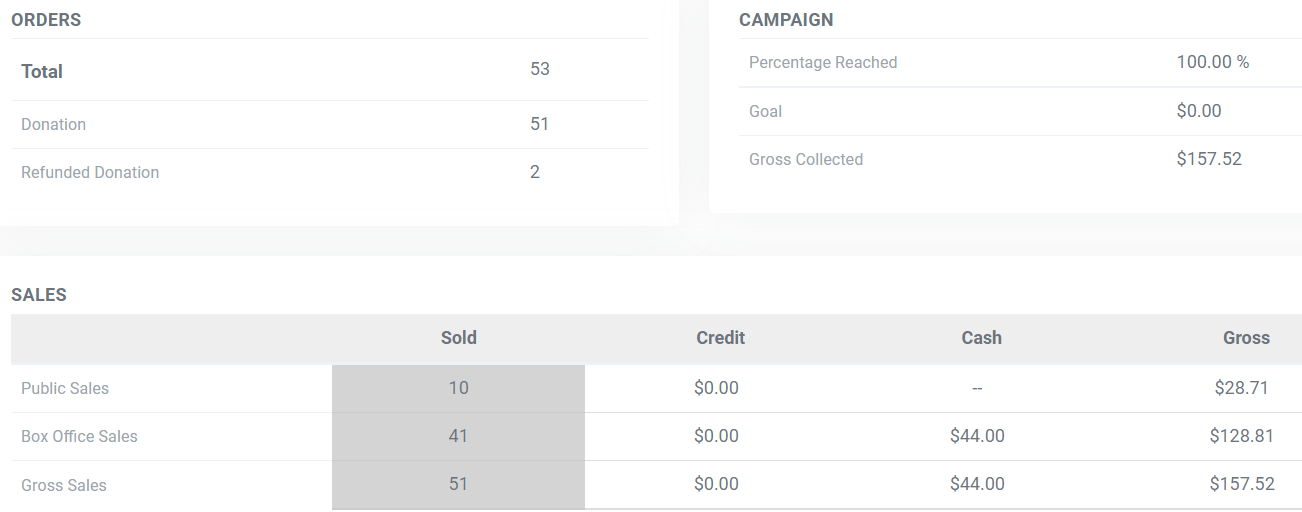Click the Cash column header

[981, 338]
